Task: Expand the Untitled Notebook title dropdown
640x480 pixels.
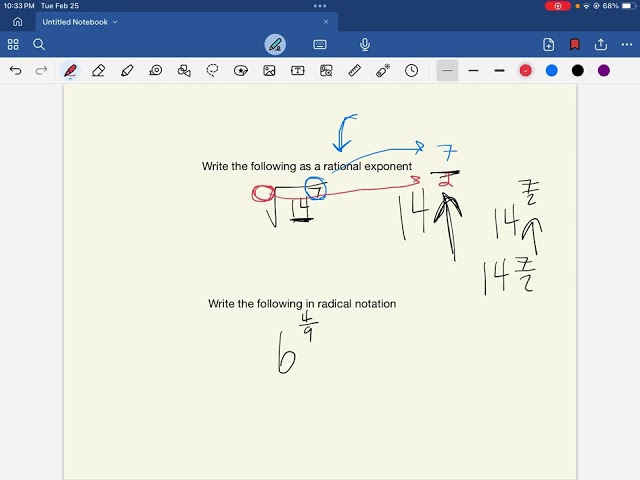Action: [115, 22]
